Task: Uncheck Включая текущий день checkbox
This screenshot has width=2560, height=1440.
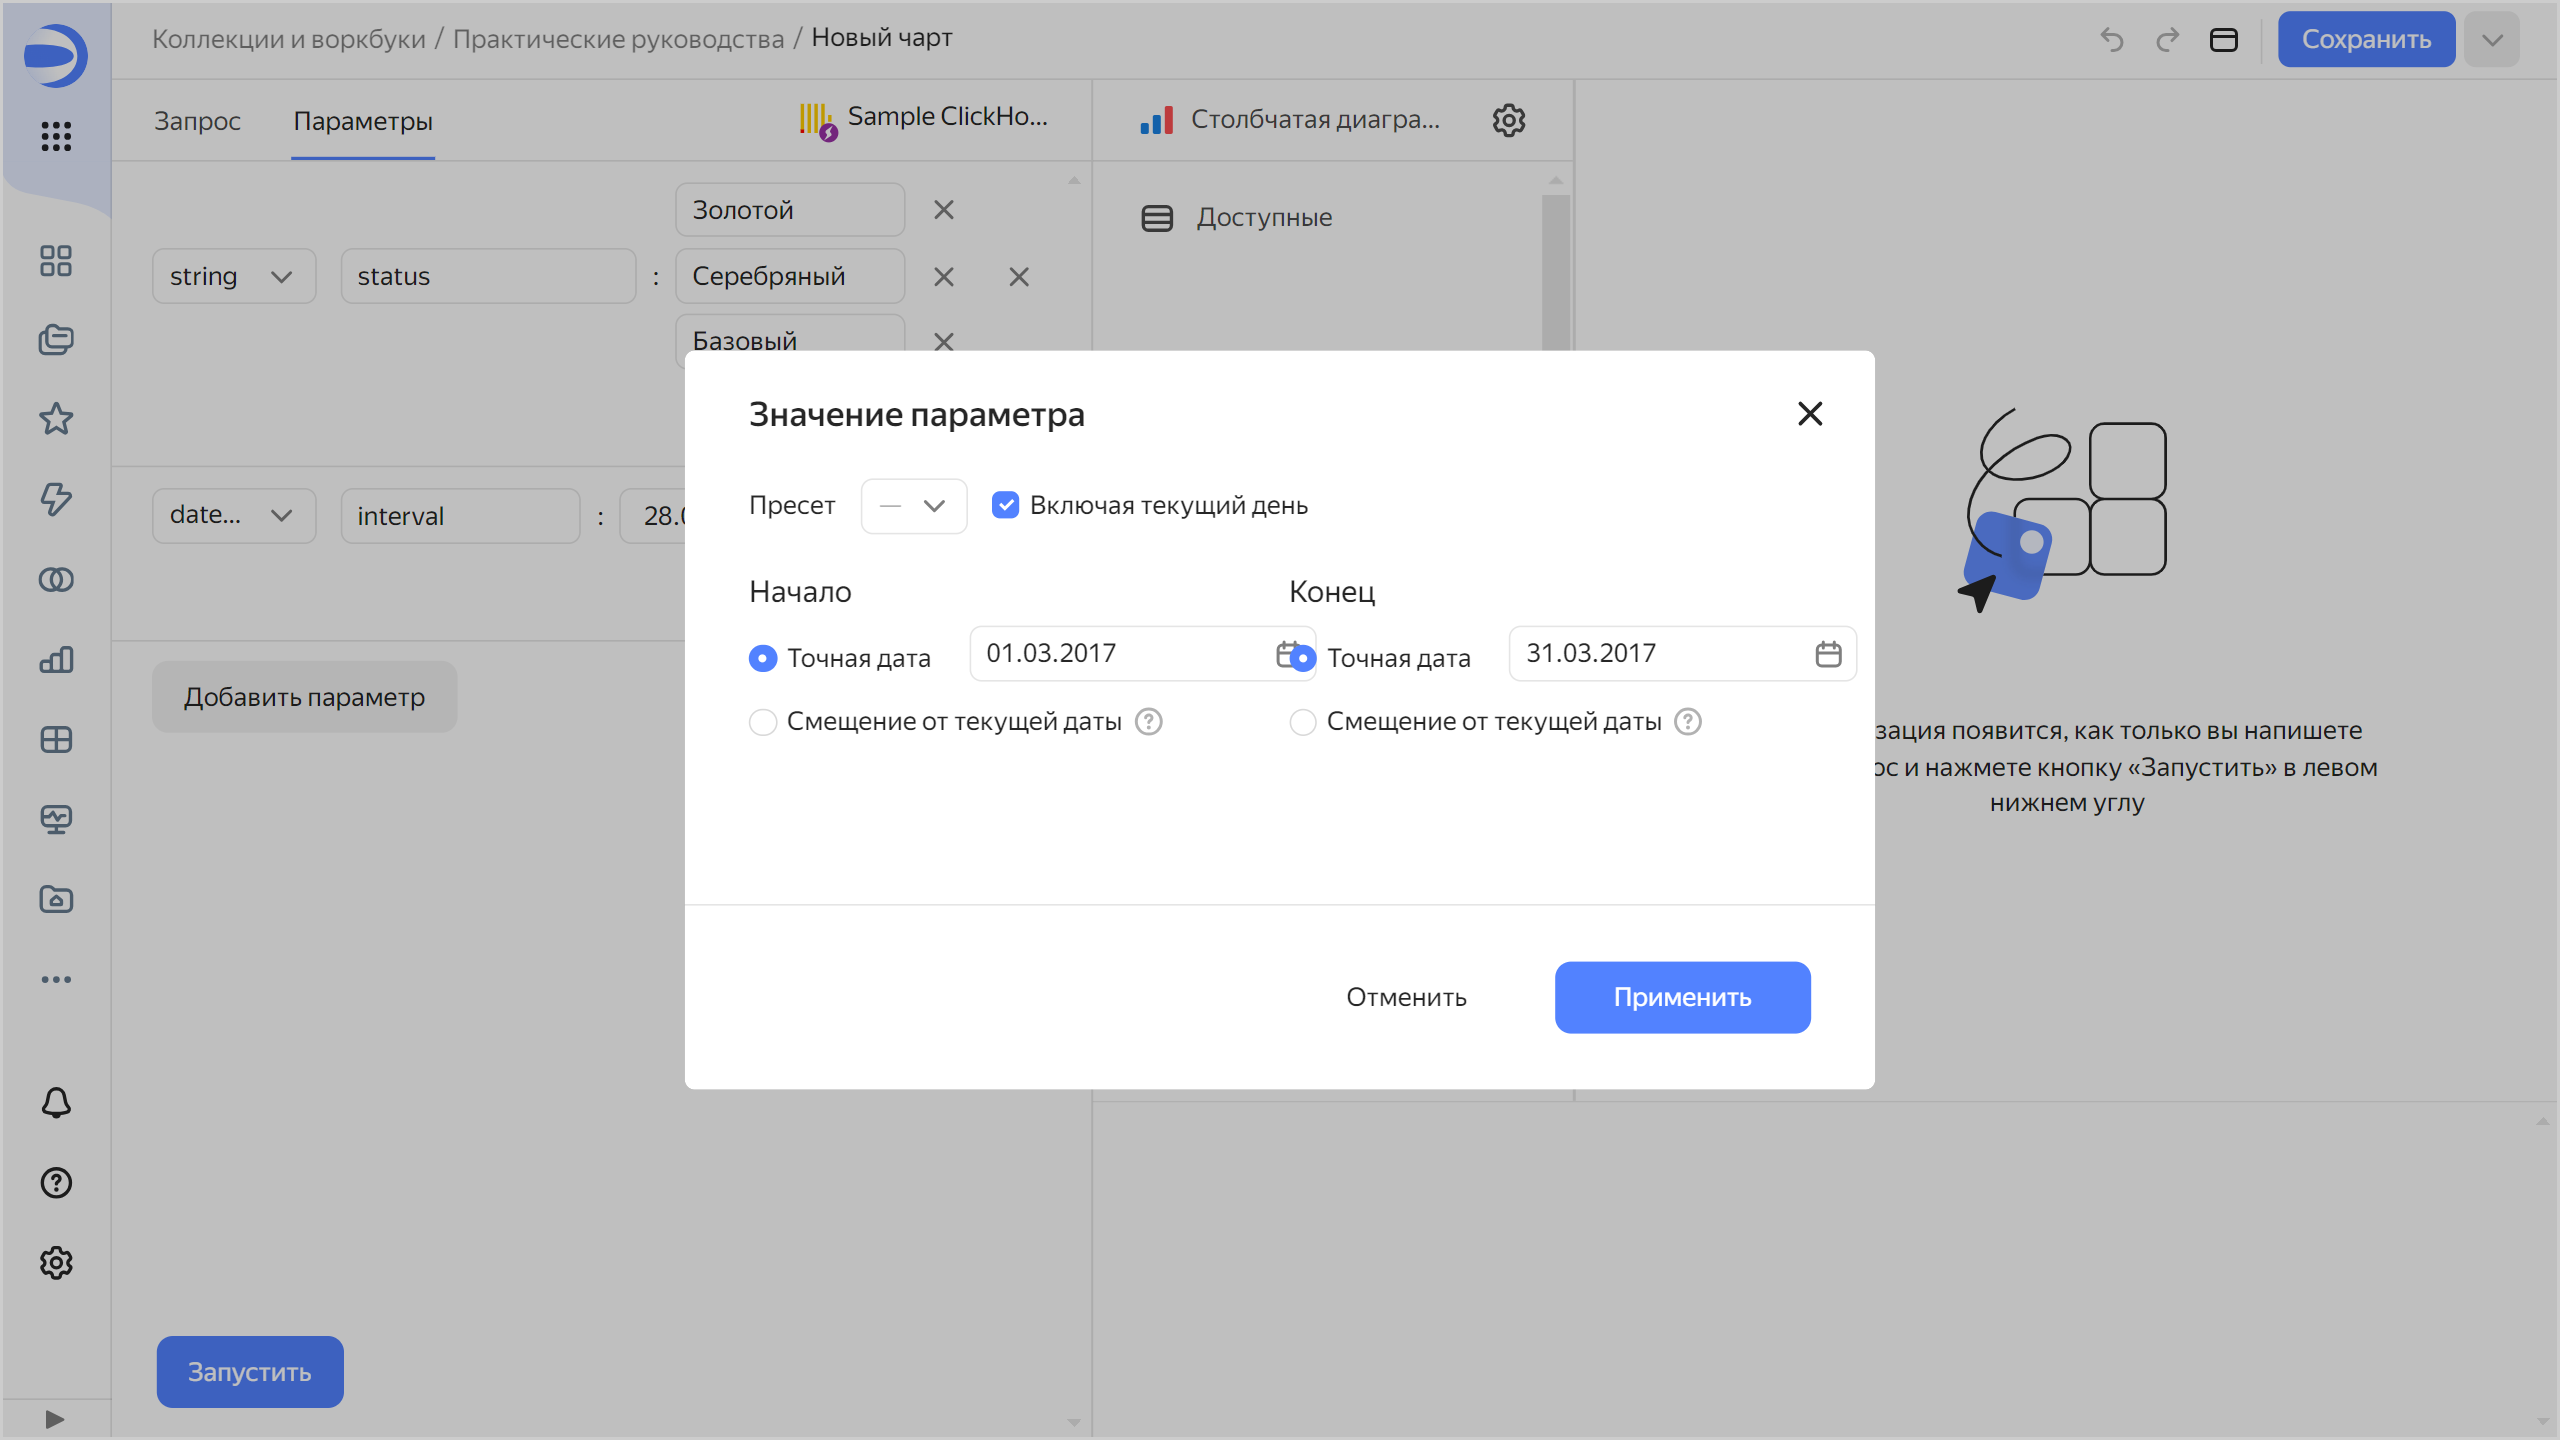Action: [x=1005, y=505]
